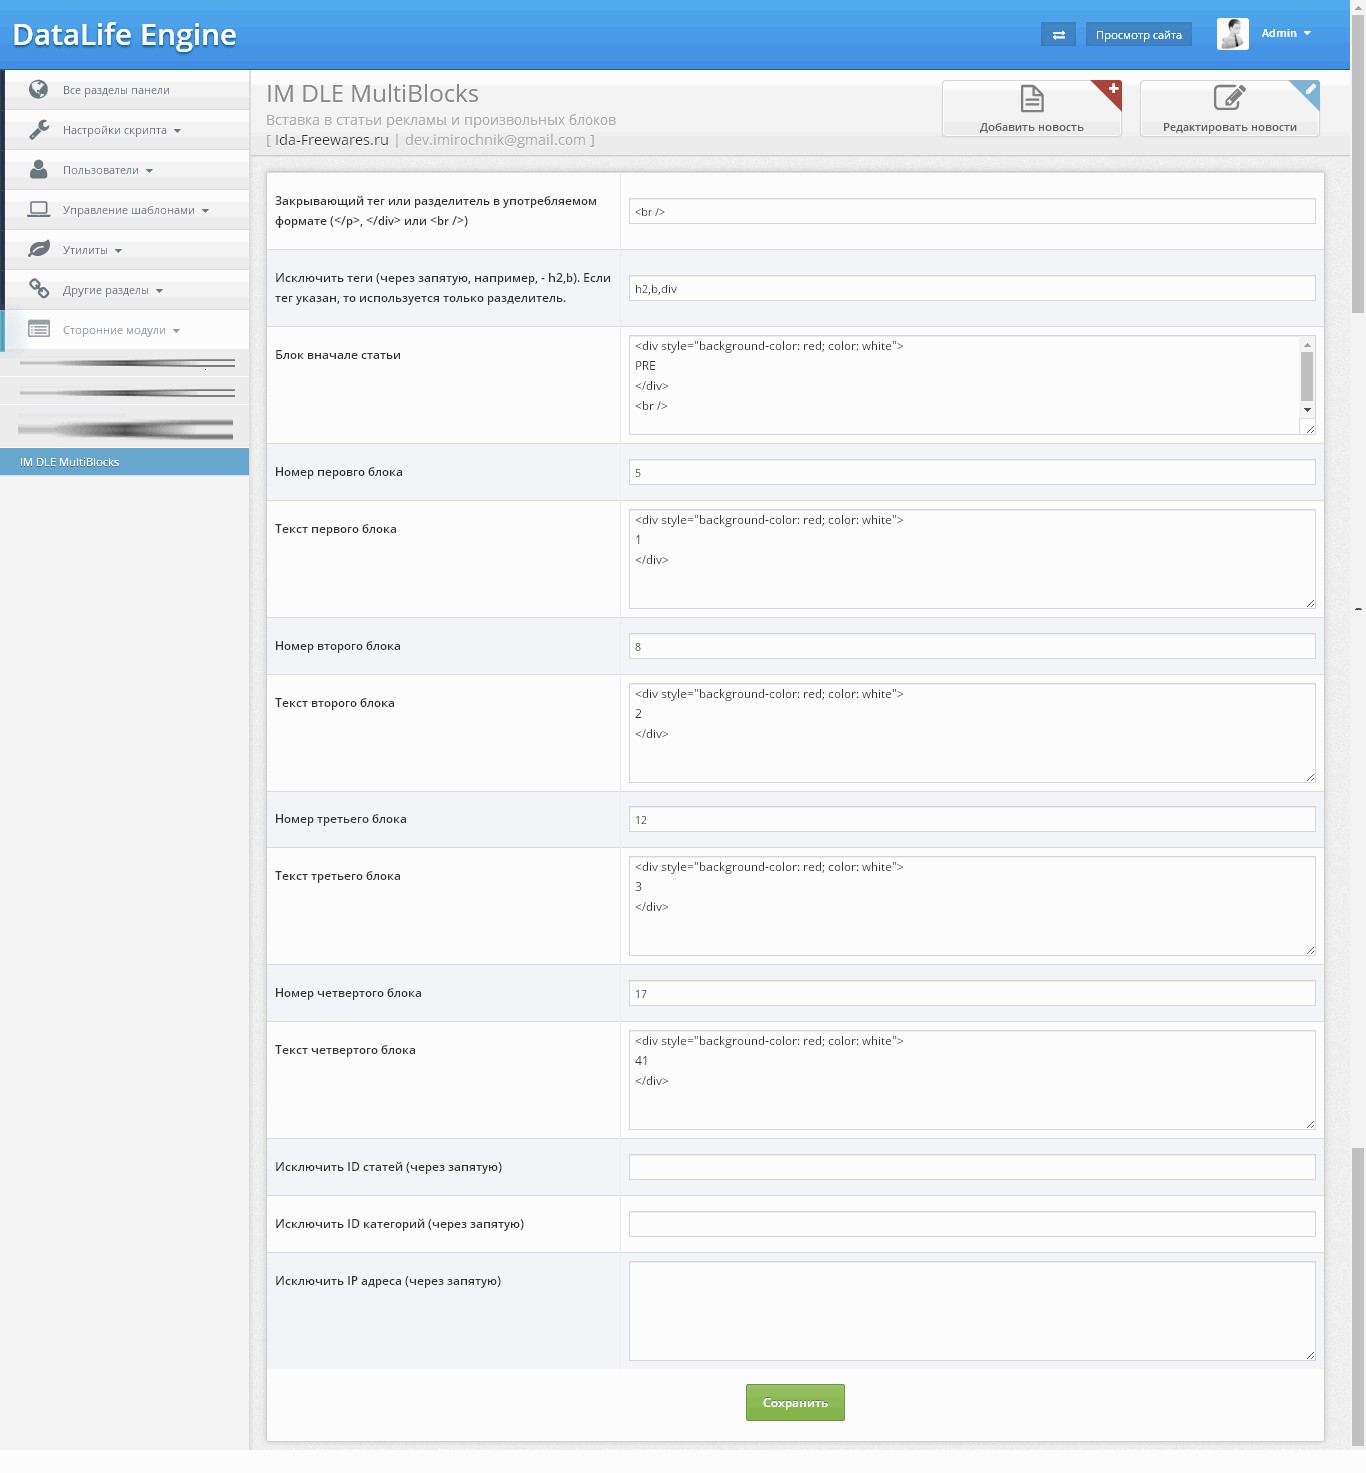This screenshot has width=1366, height=1473.
Task: Click the Admin avatar picture
Action: click(x=1233, y=34)
